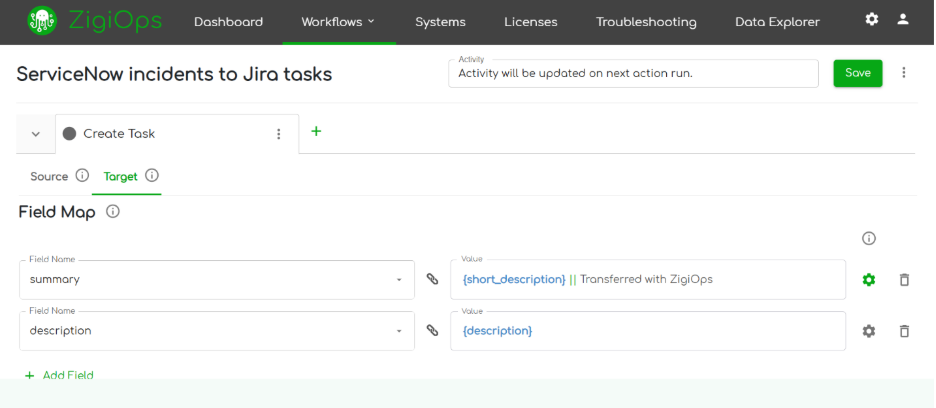936x408 pixels.
Task: Click the ZigiOps octopus logo
Action: pyautogui.click(x=42, y=21)
